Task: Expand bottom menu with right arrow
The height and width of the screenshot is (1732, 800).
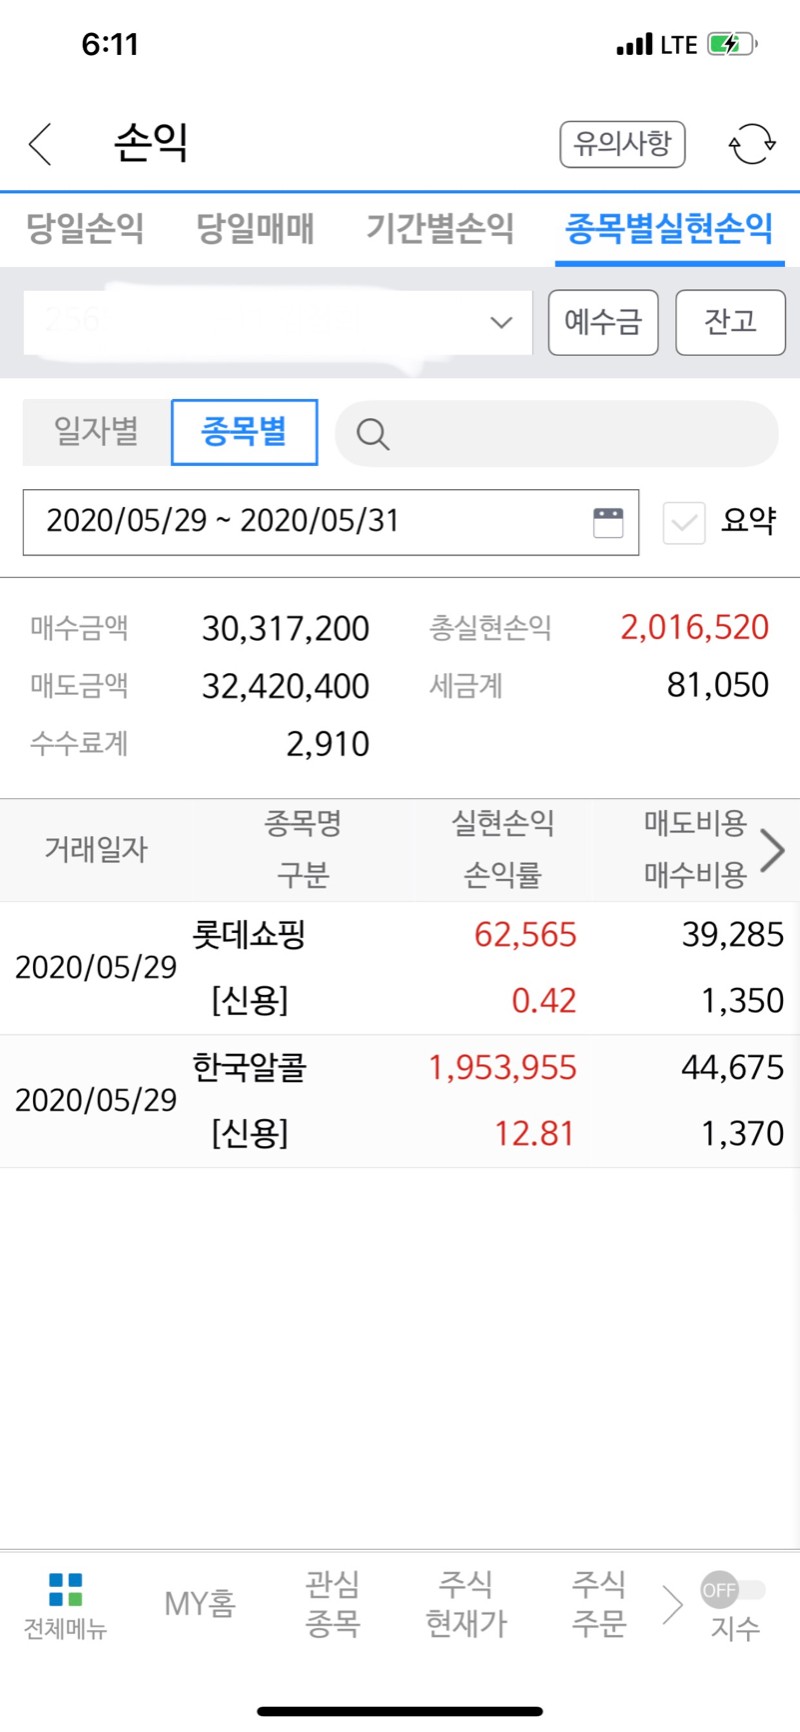Action: pyautogui.click(x=672, y=1605)
